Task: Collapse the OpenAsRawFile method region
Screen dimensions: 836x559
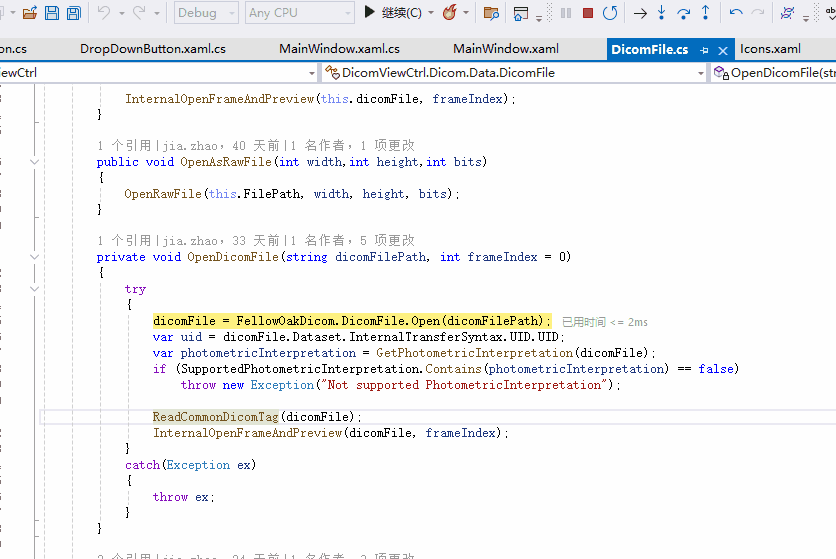Action: [x=34, y=162]
